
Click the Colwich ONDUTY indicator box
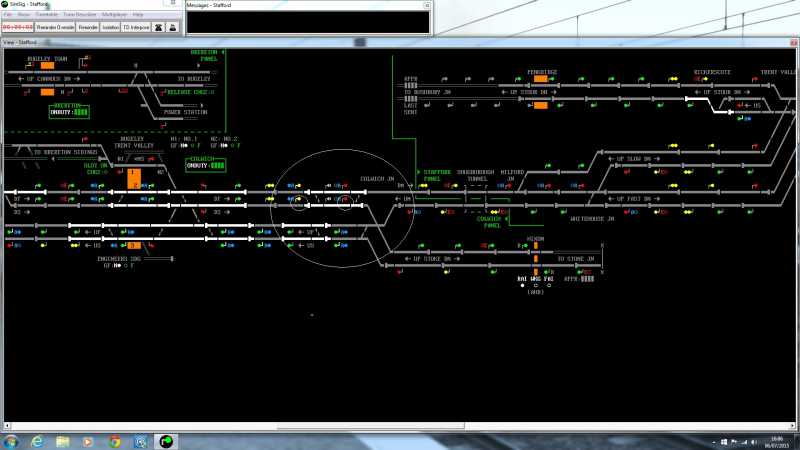point(206,165)
